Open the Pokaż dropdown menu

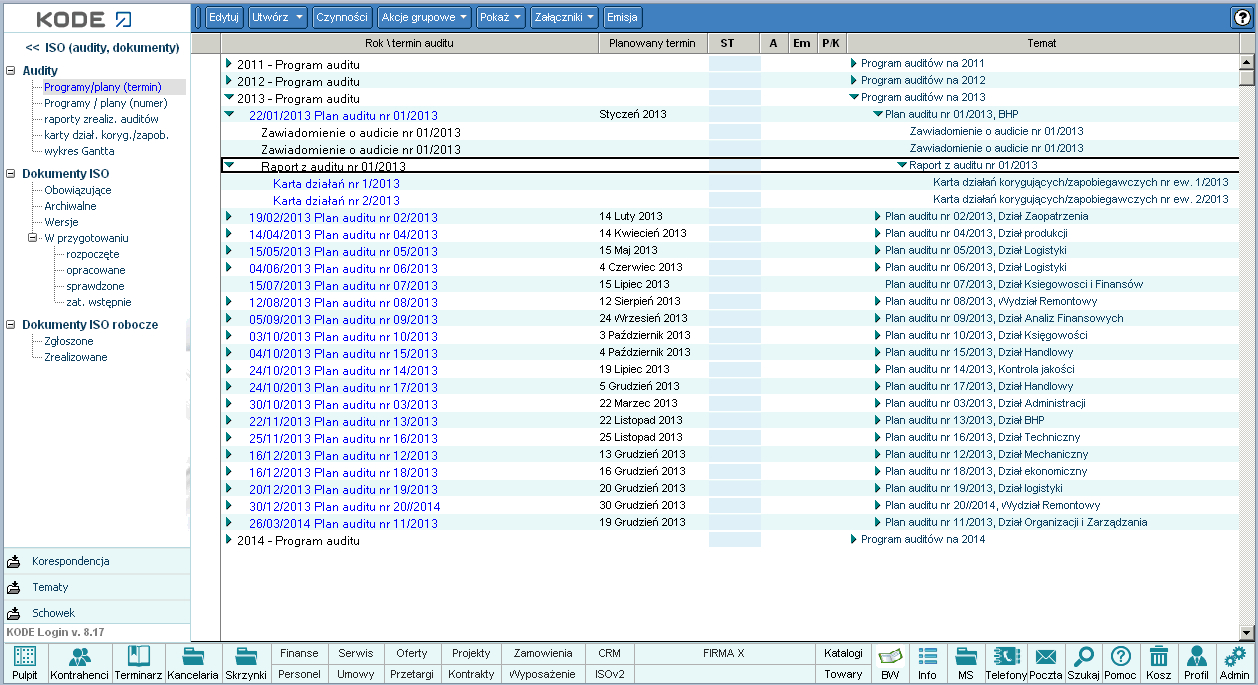500,17
